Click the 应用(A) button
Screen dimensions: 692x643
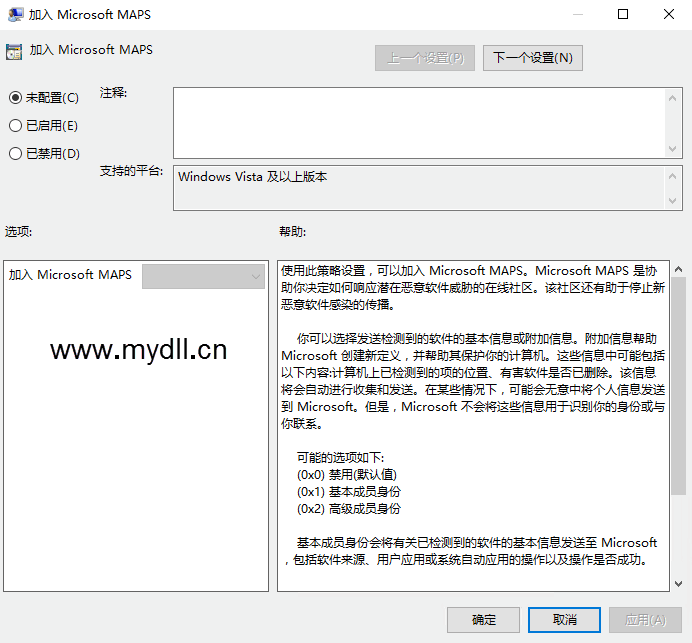pyautogui.click(x=645, y=620)
